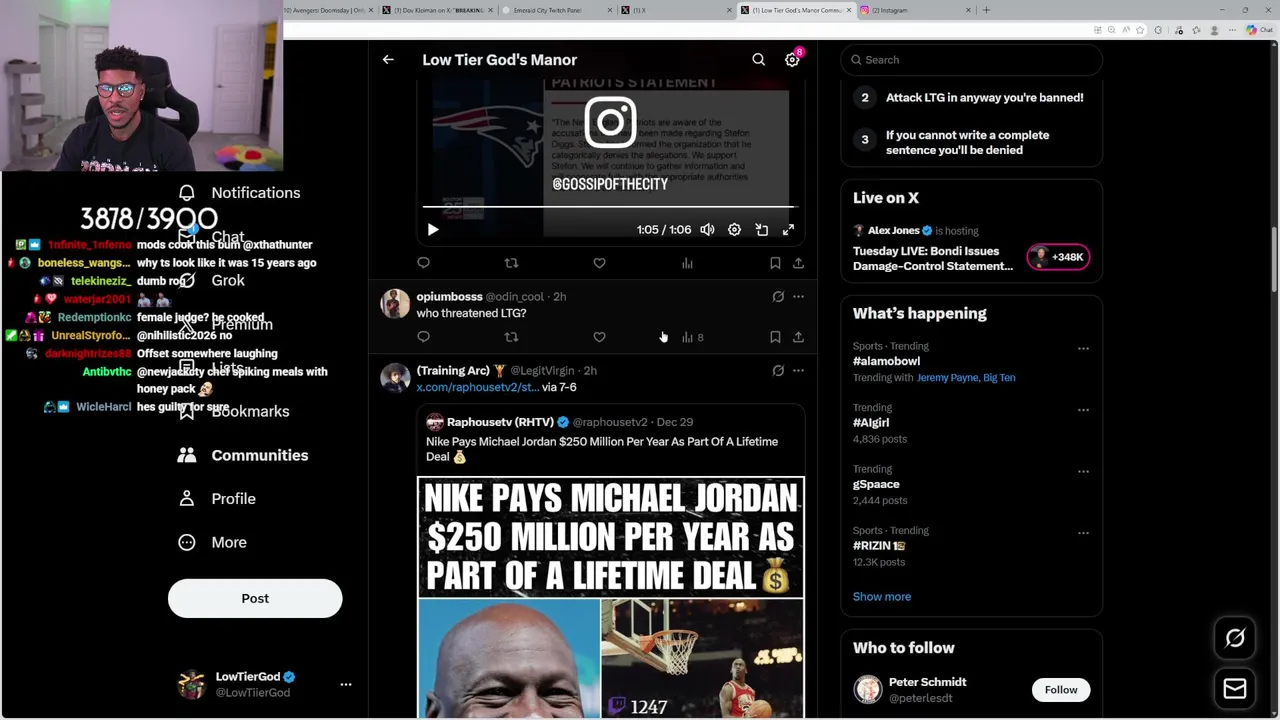Open the more options for the #RIZIN trend
The image size is (1280, 720).
(1083, 533)
